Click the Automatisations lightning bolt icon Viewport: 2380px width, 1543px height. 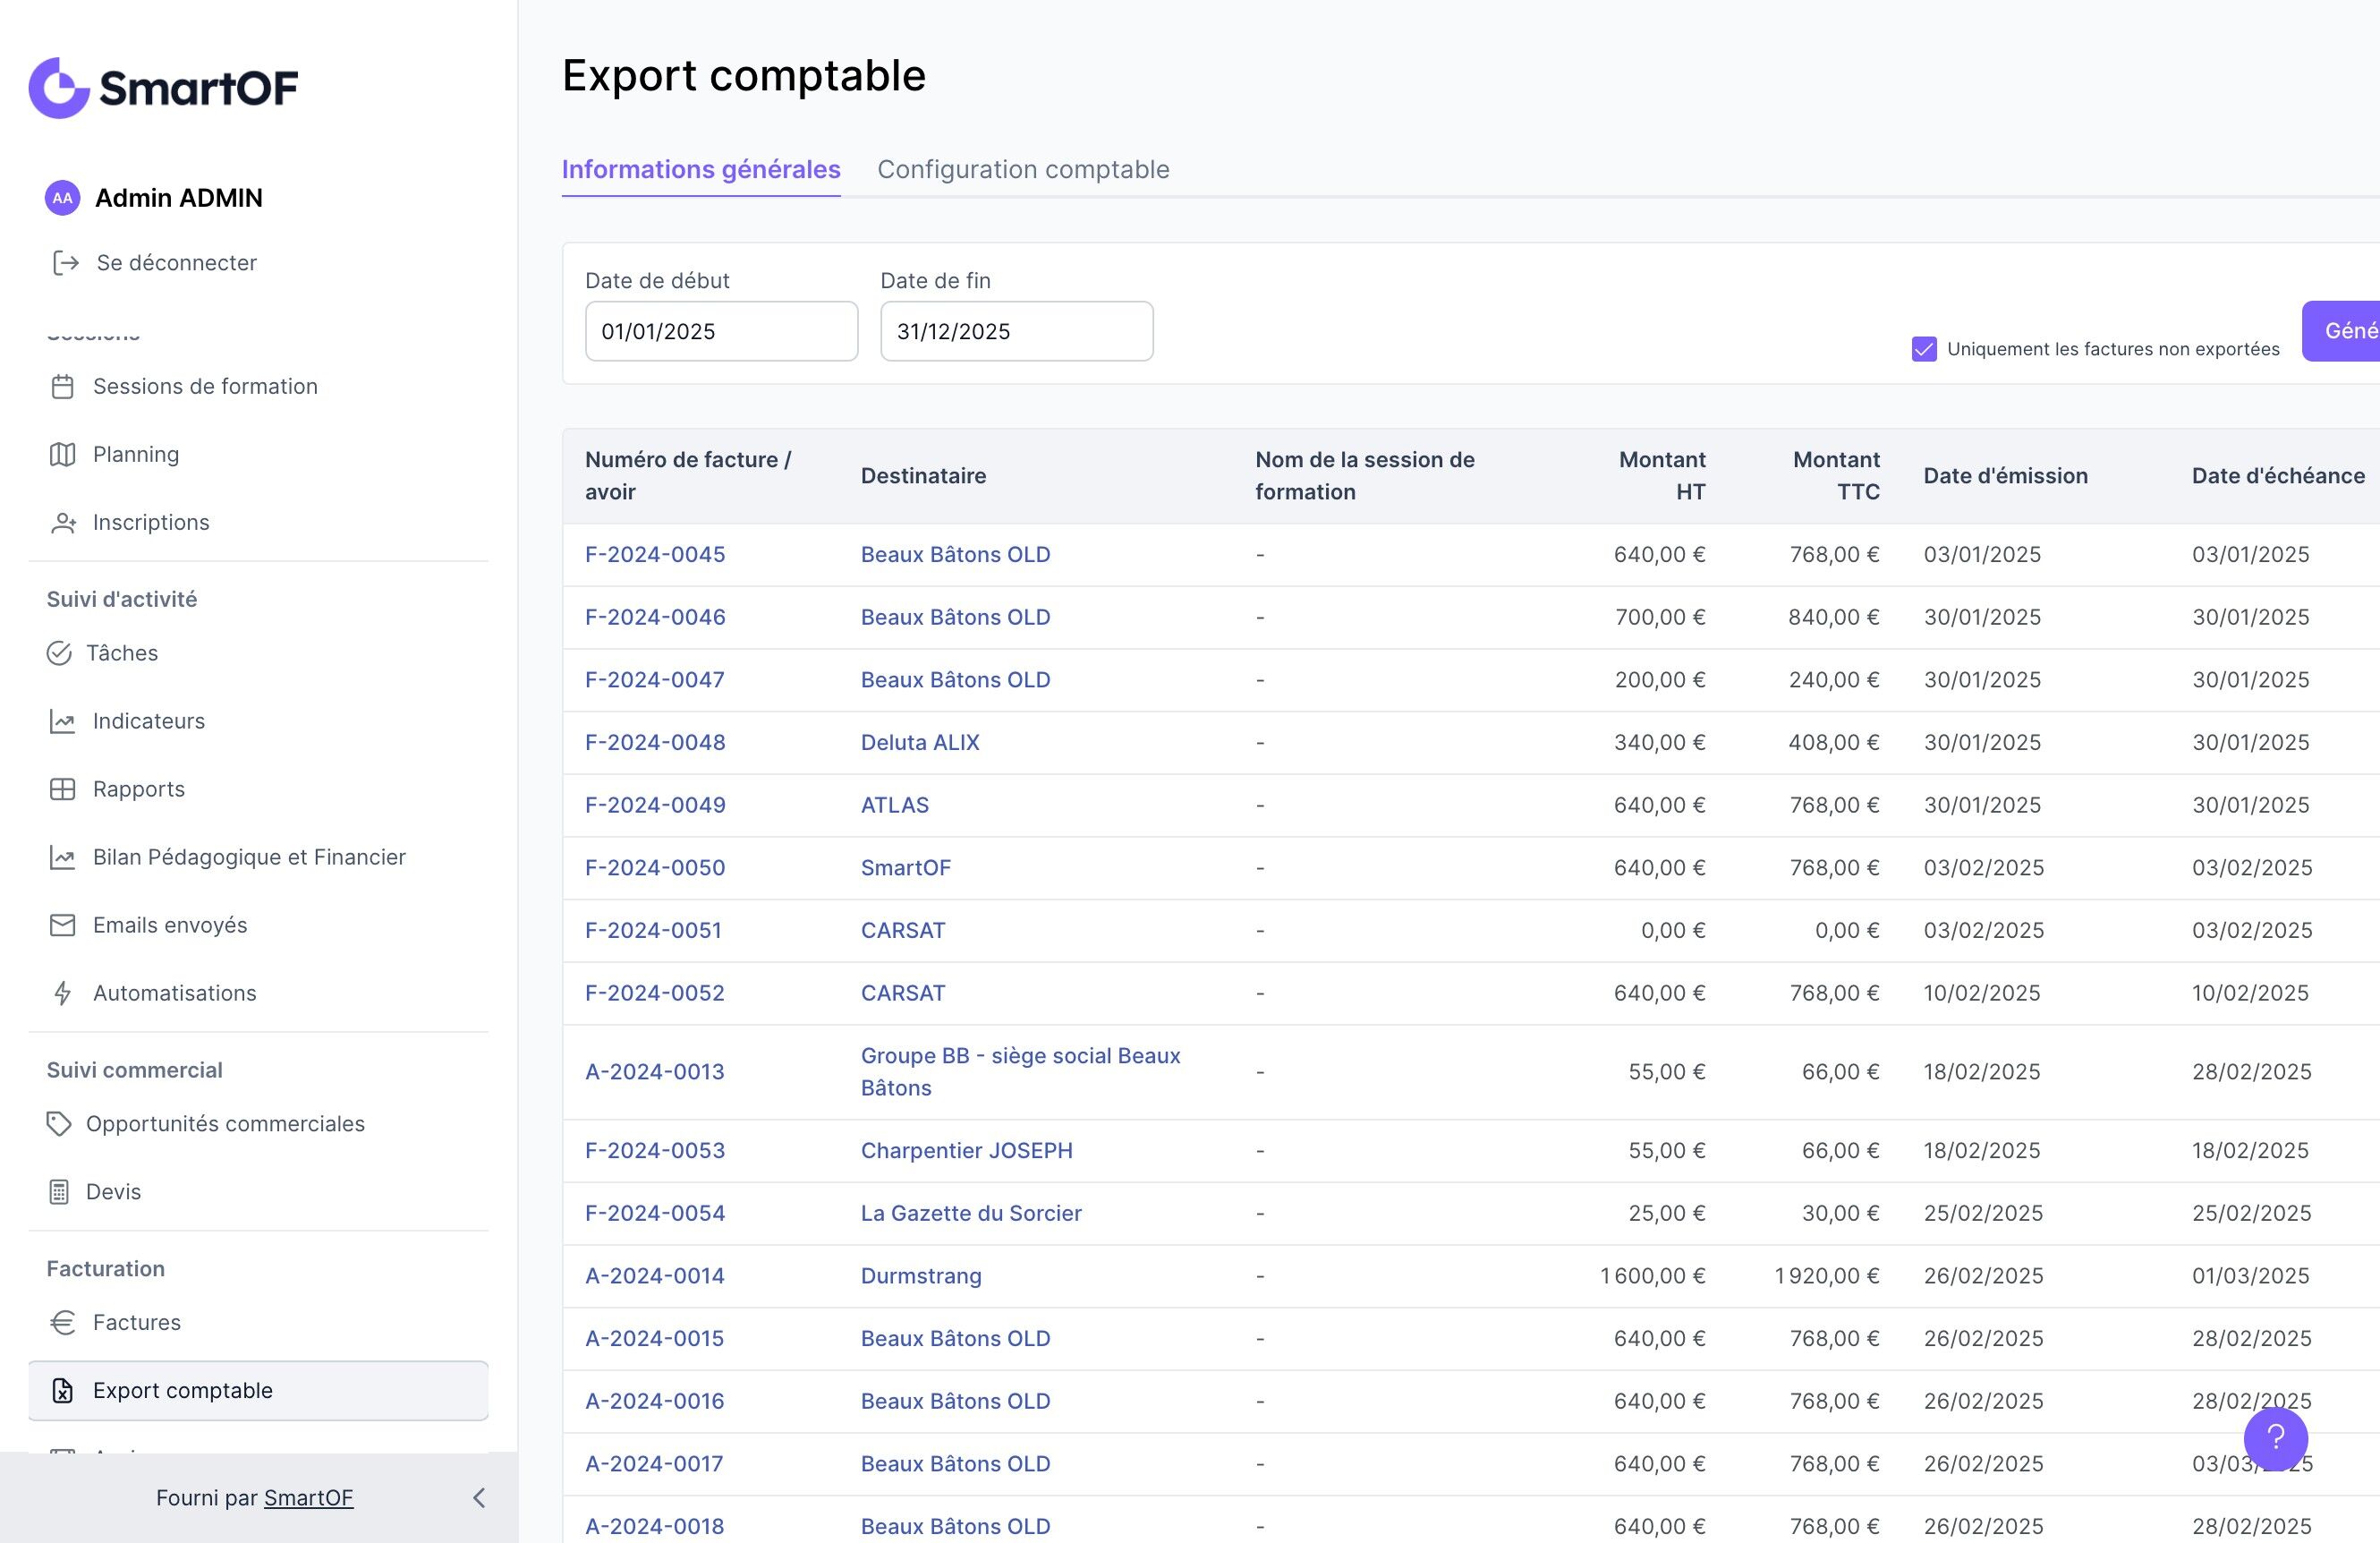click(62, 993)
